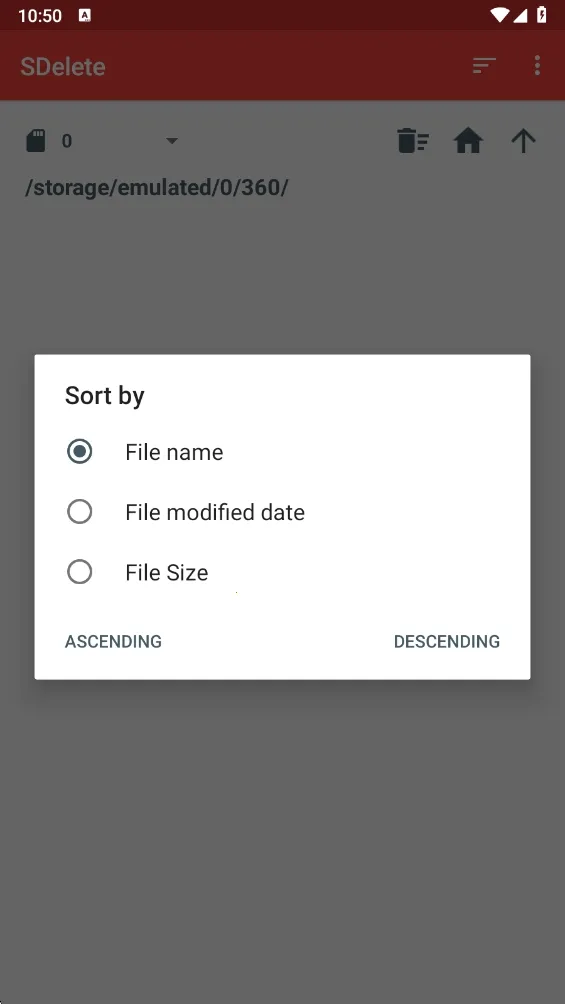Tap the SD card storage icon
This screenshot has height=1004, width=565.
36,140
